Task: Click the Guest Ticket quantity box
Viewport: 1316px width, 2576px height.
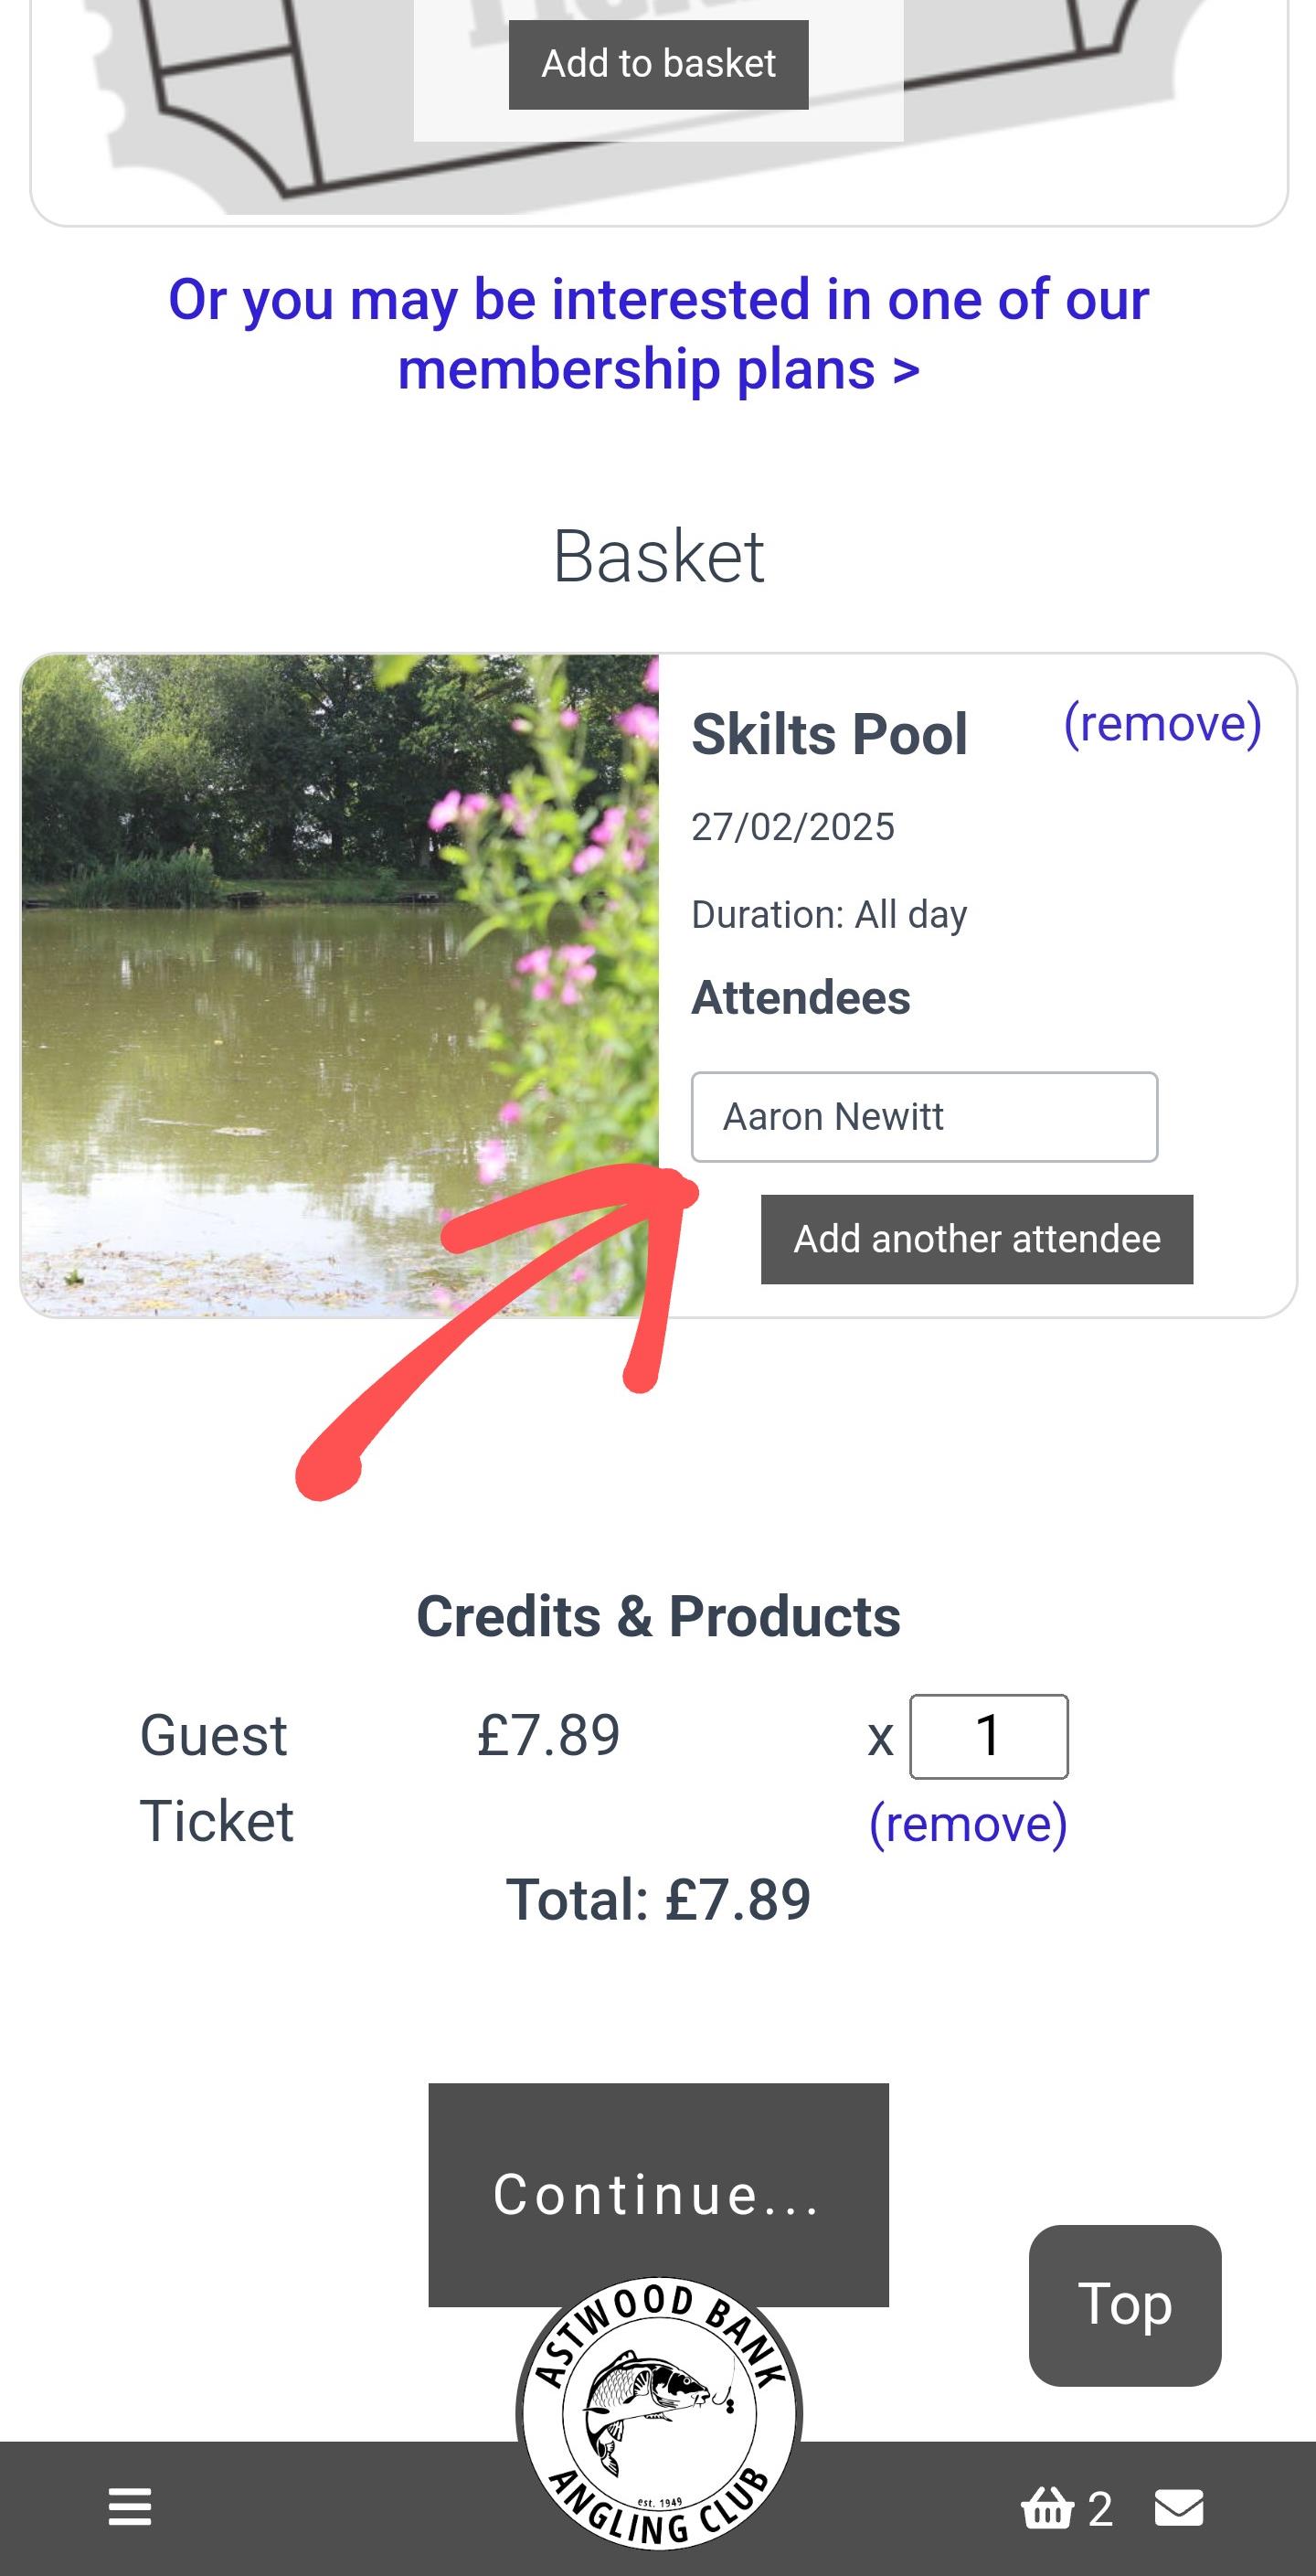Action: [988, 1736]
